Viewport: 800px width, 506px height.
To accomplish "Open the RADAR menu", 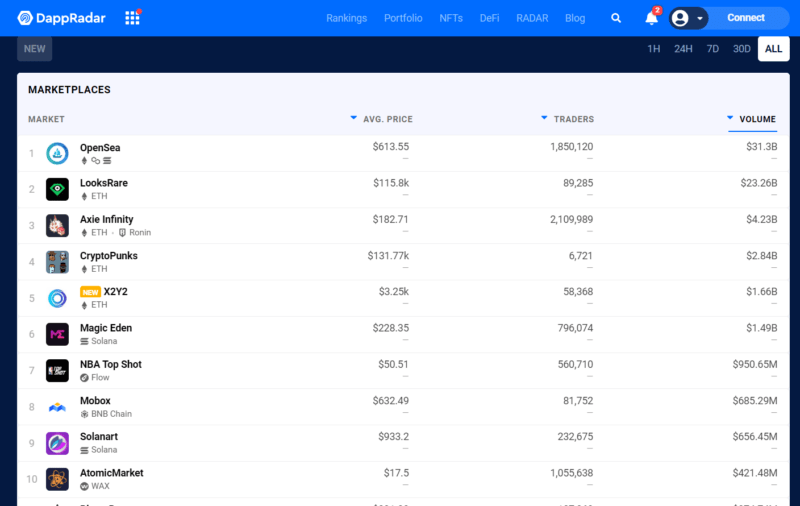I will 532,18.
